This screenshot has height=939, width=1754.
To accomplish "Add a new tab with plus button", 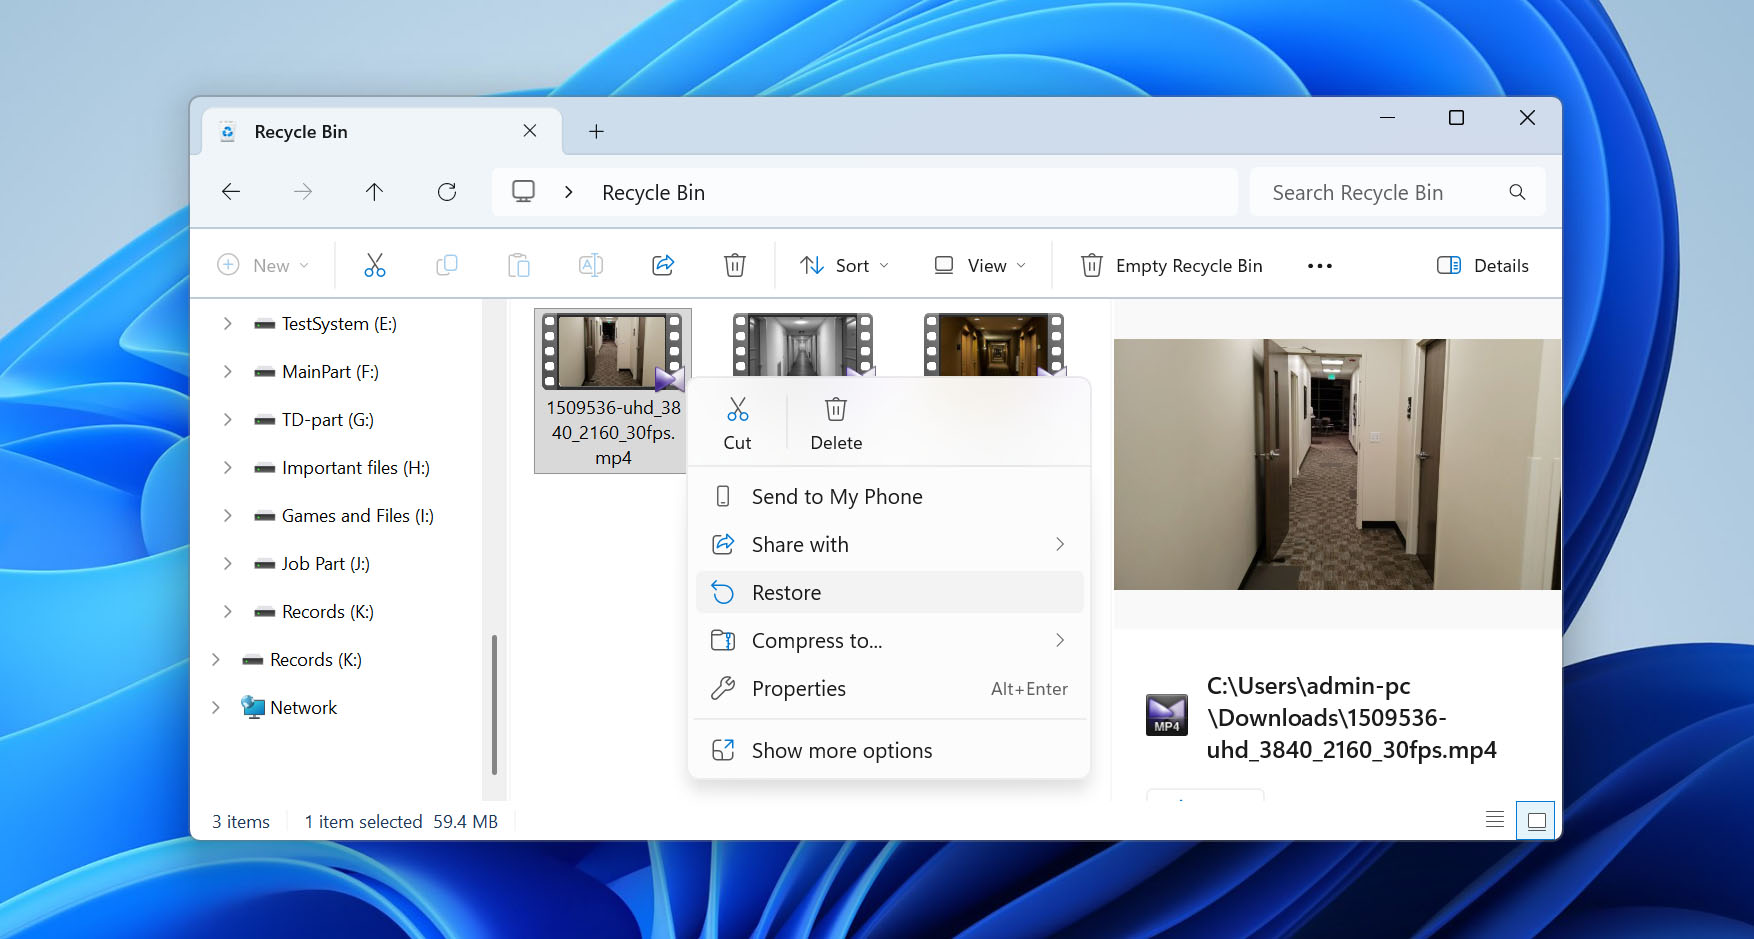I will click(x=596, y=132).
